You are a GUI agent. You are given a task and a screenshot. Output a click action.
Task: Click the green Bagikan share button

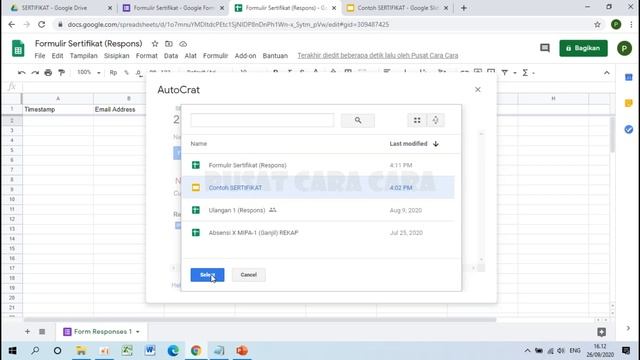pos(583,48)
